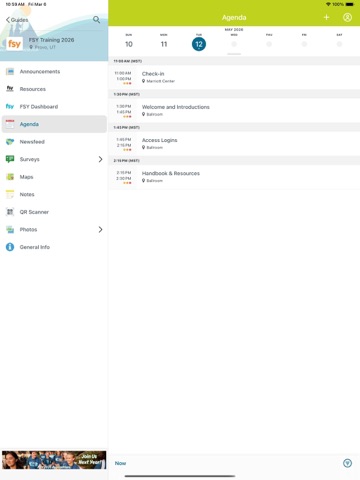This screenshot has width=360, height=480.
Task: Tap the fsy logo thumbnail
Action: (14, 44)
